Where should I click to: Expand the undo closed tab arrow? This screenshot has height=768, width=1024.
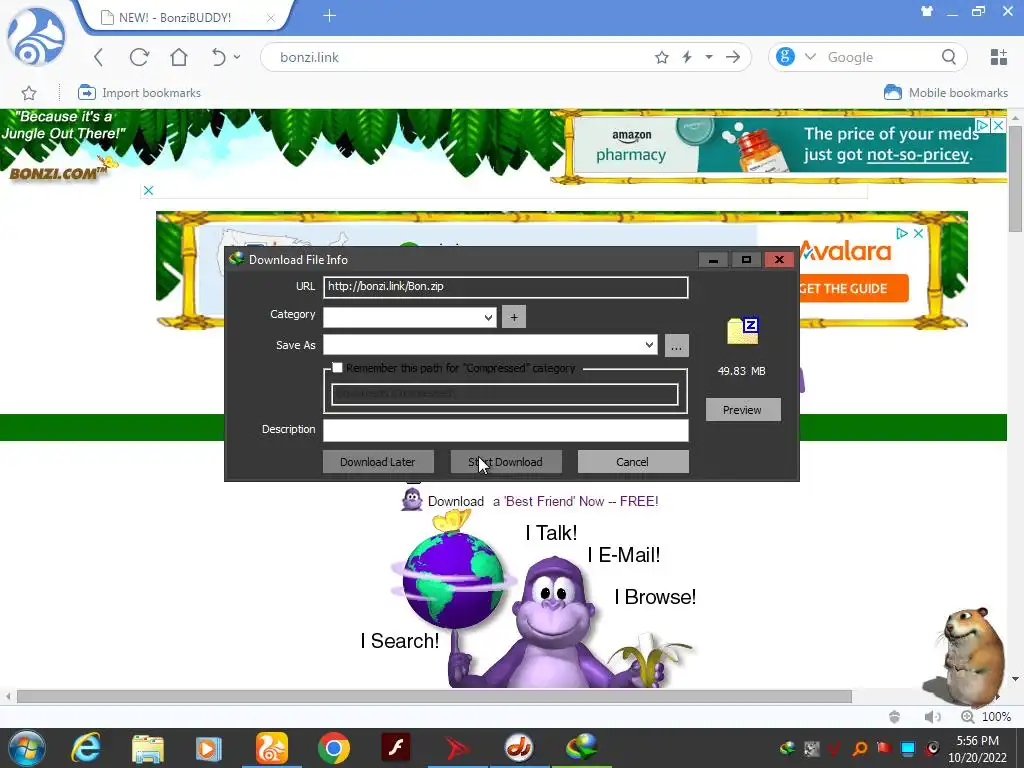[x=237, y=57]
